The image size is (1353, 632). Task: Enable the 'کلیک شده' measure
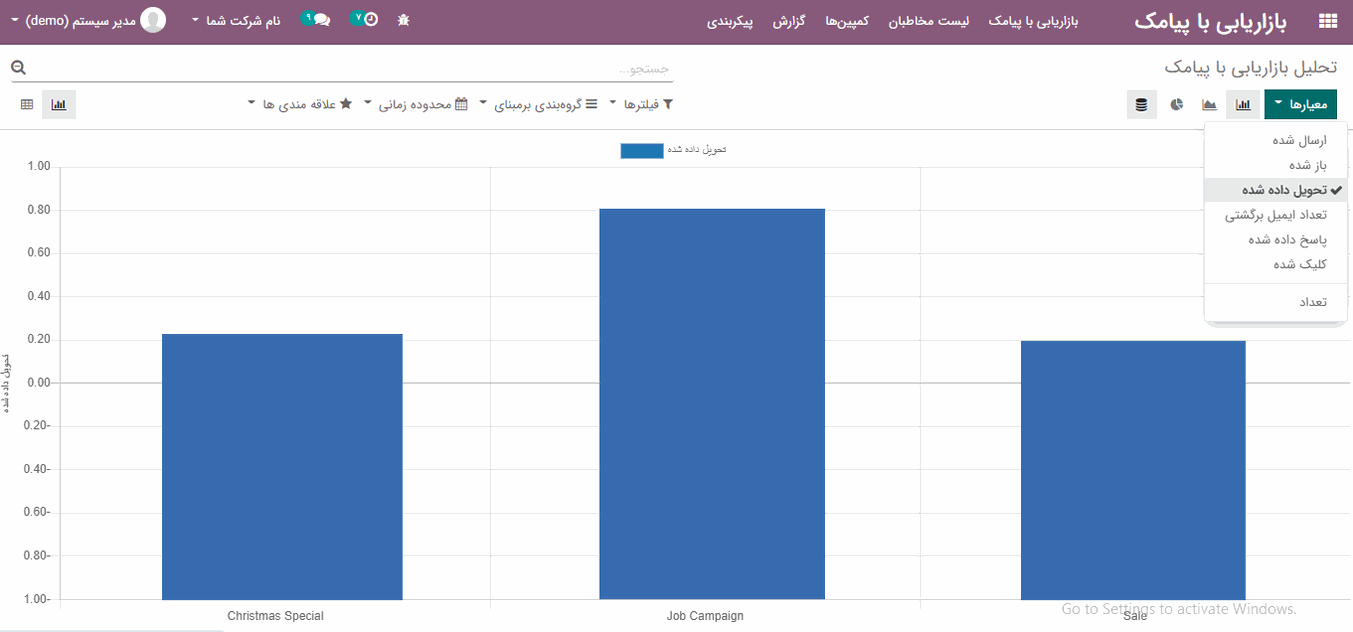coord(1300,264)
